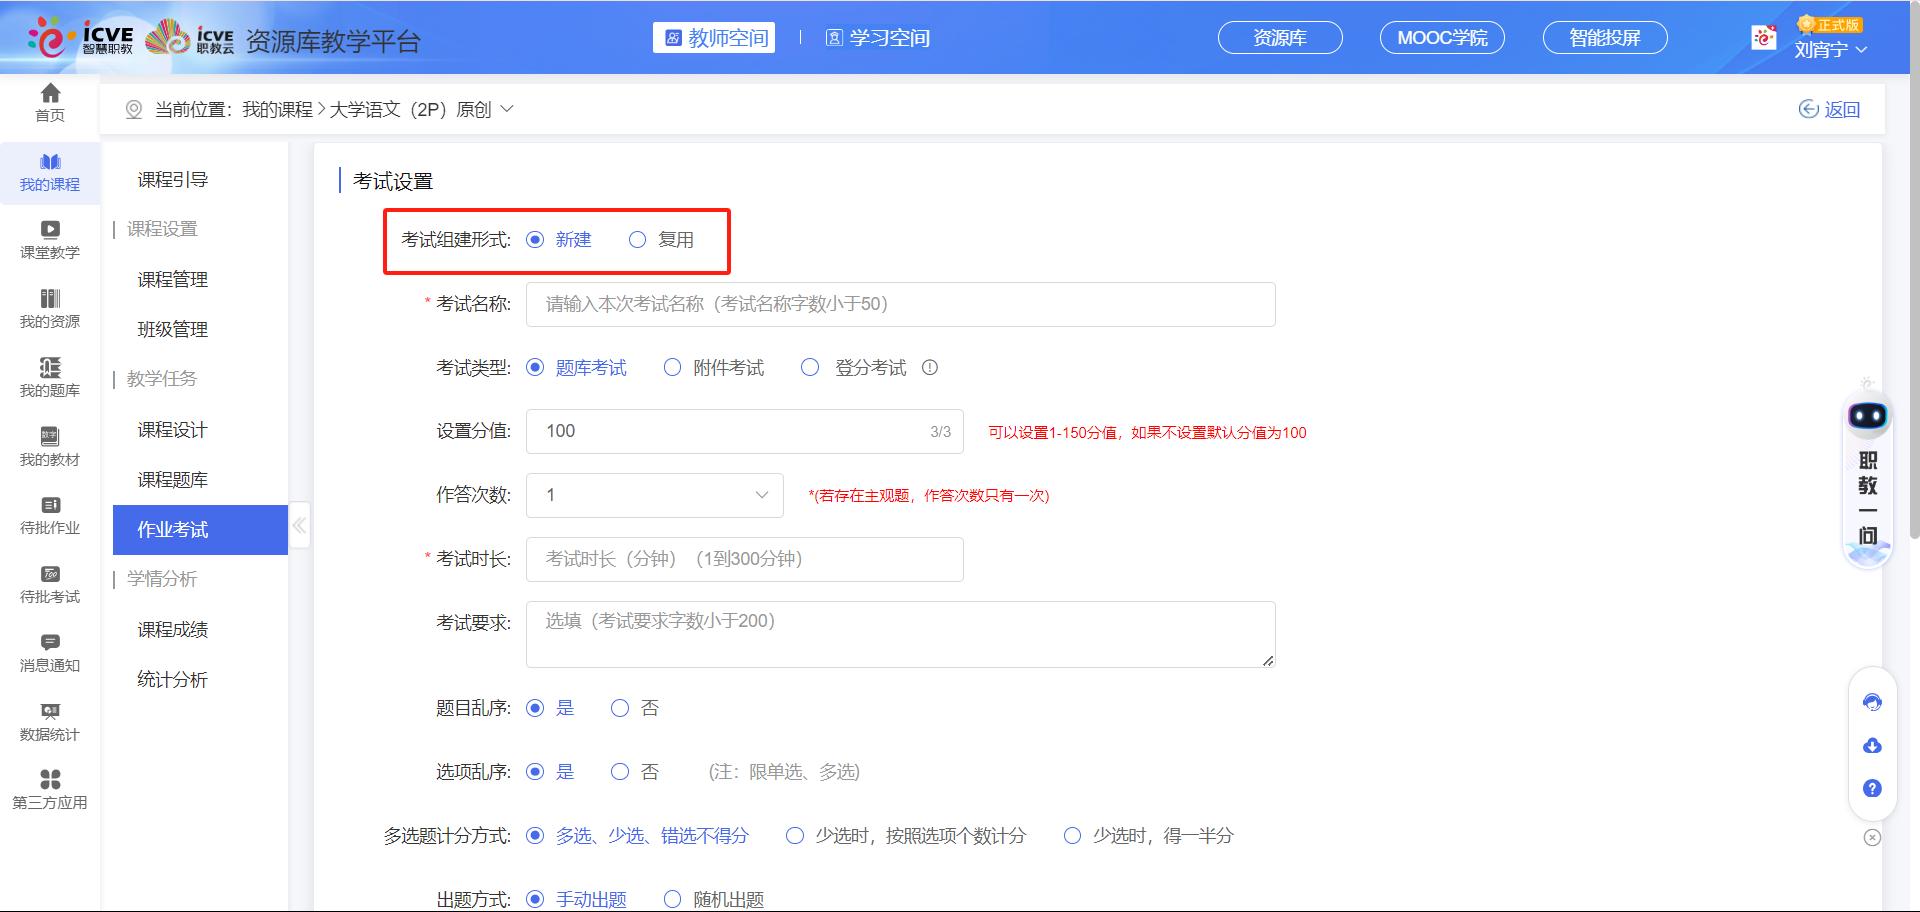1920x912 pixels.
Task: Open the 课程题库 menu item
Action: point(171,479)
